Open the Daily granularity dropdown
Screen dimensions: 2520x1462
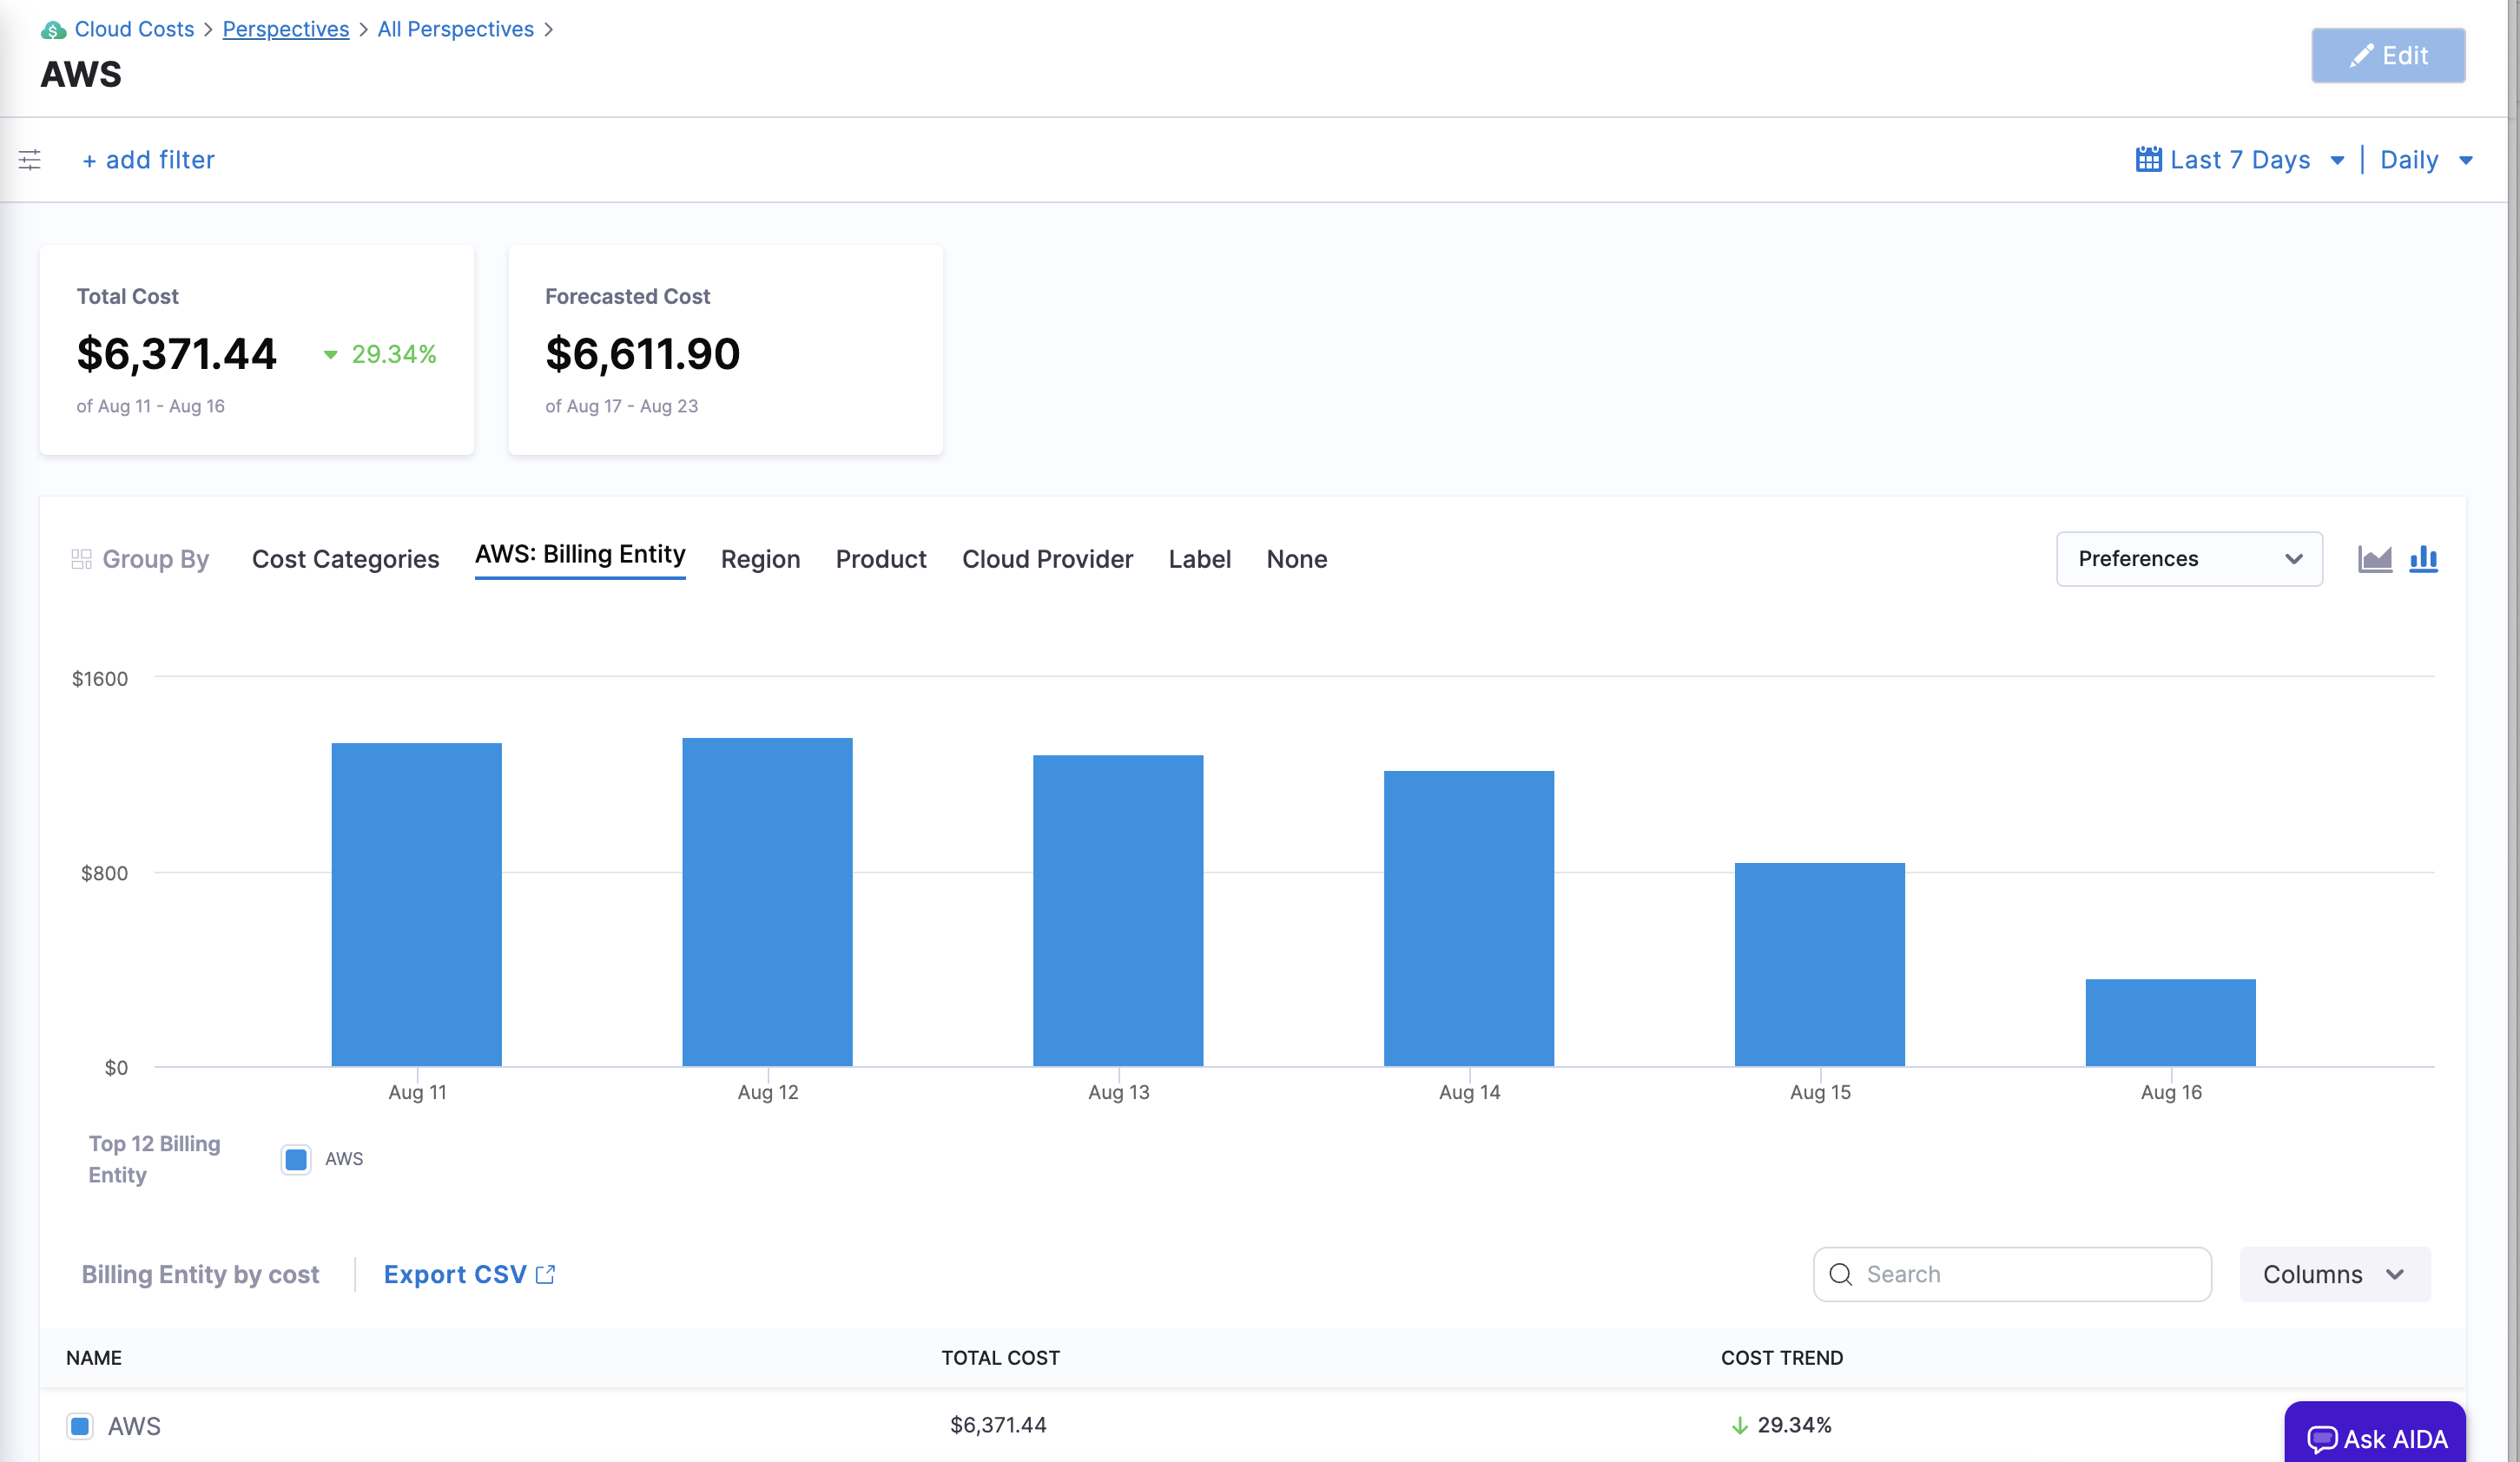(x=2426, y=160)
